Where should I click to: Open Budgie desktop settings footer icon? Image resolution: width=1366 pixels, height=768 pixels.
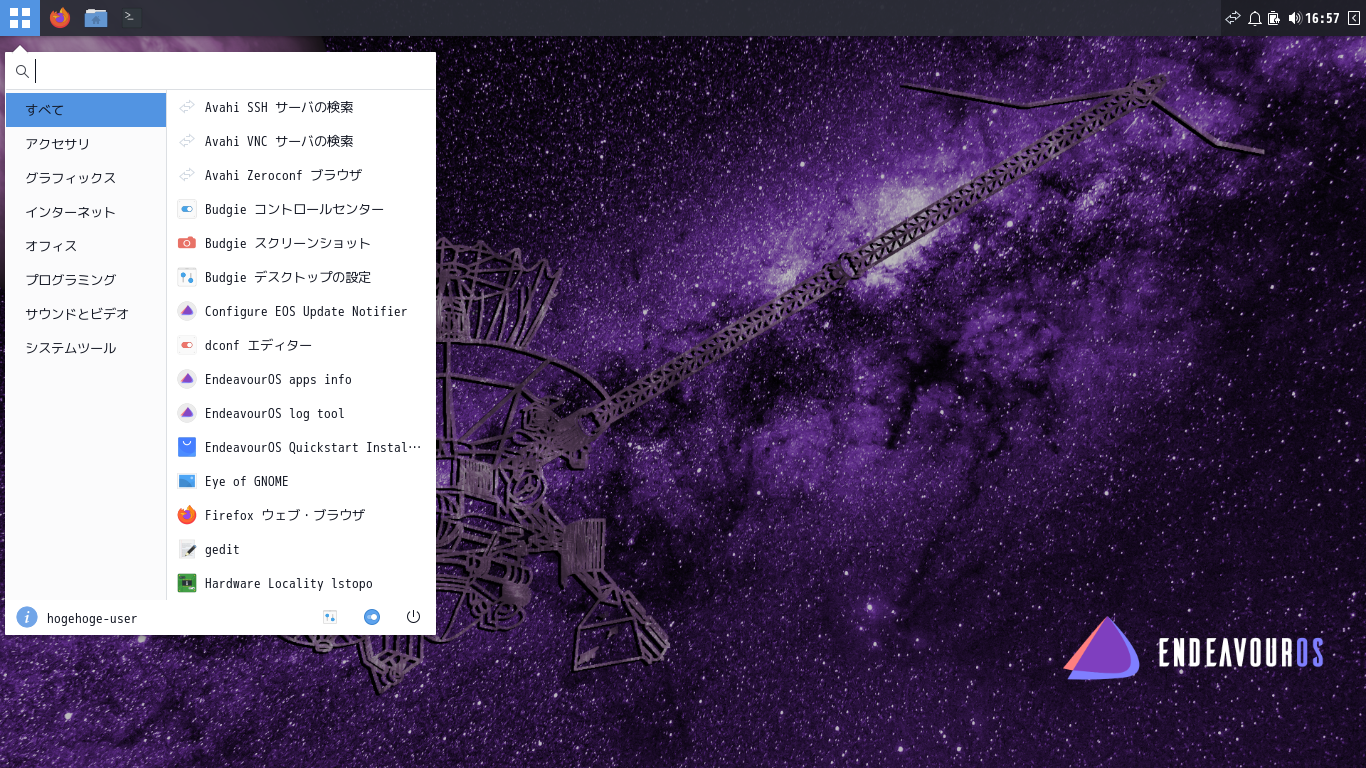click(x=330, y=617)
